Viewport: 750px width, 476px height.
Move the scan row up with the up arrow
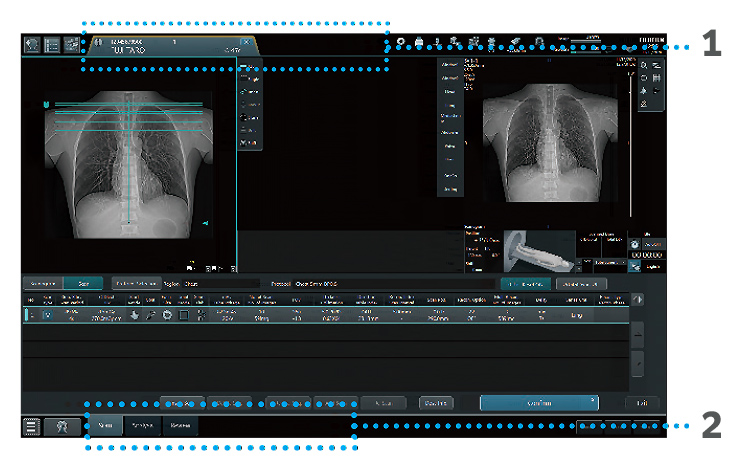pyautogui.click(x=638, y=335)
